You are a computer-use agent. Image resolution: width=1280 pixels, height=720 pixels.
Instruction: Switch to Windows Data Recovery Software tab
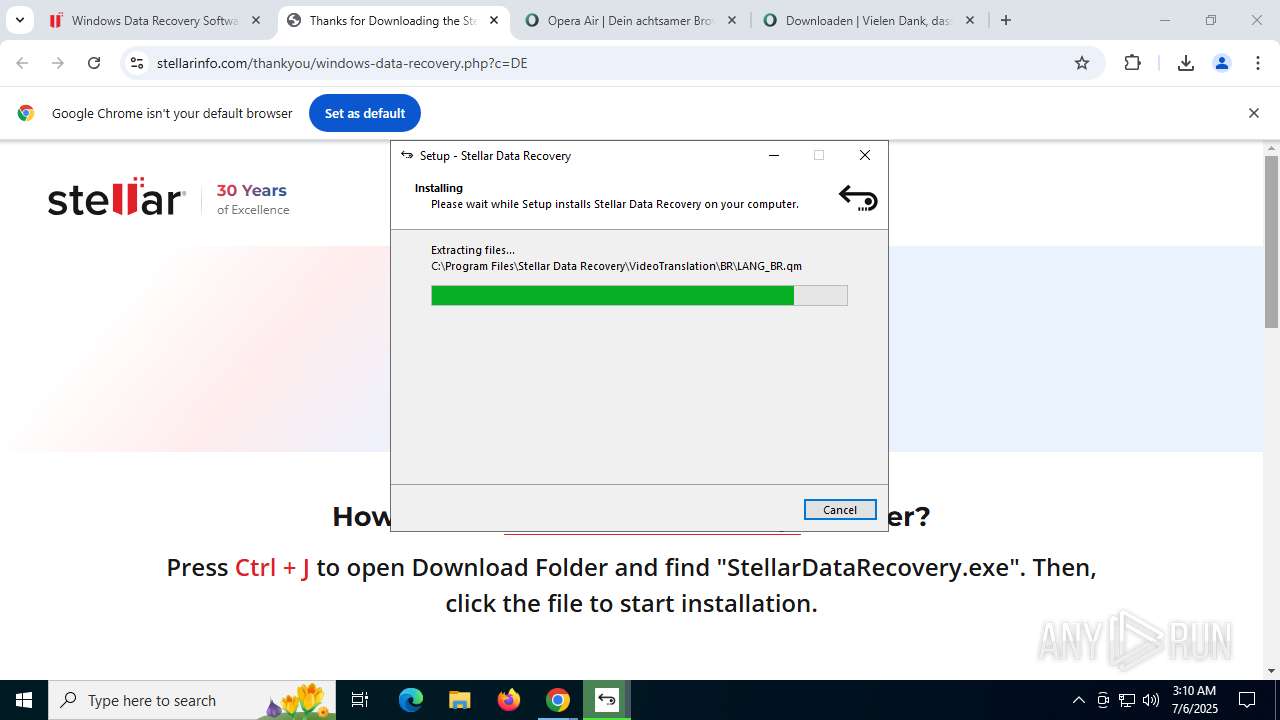tap(155, 20)
